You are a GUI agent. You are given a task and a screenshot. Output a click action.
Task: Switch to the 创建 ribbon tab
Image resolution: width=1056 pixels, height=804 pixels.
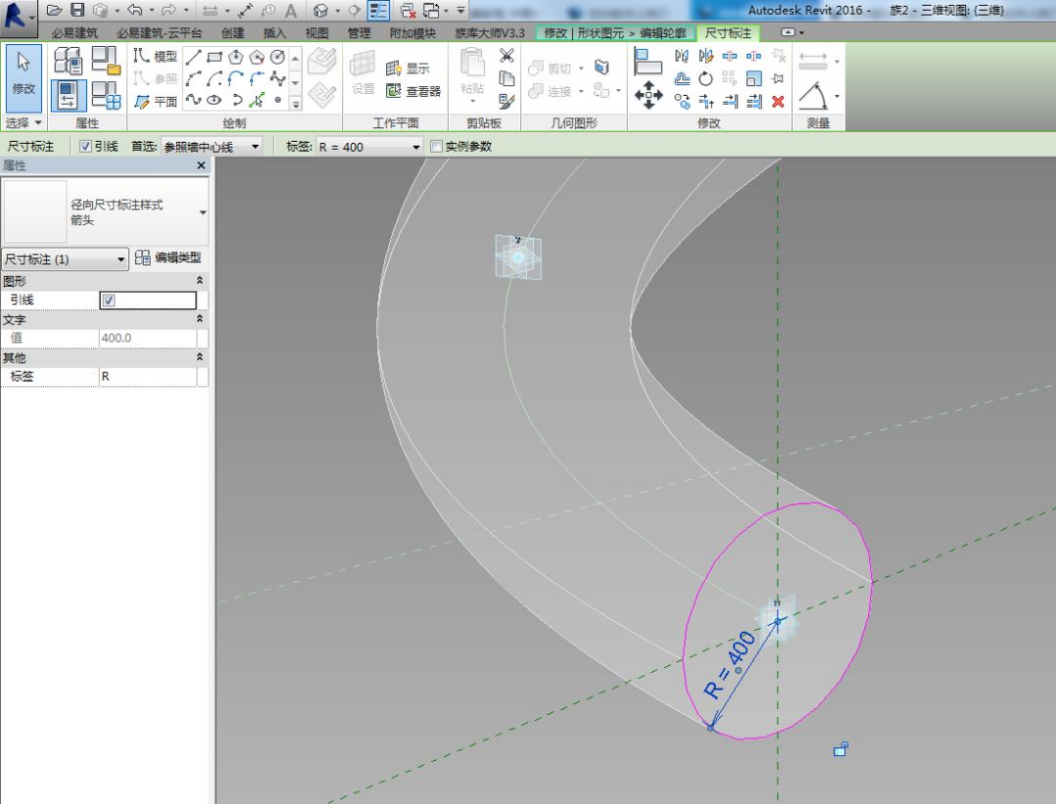[x=232, y=33]
